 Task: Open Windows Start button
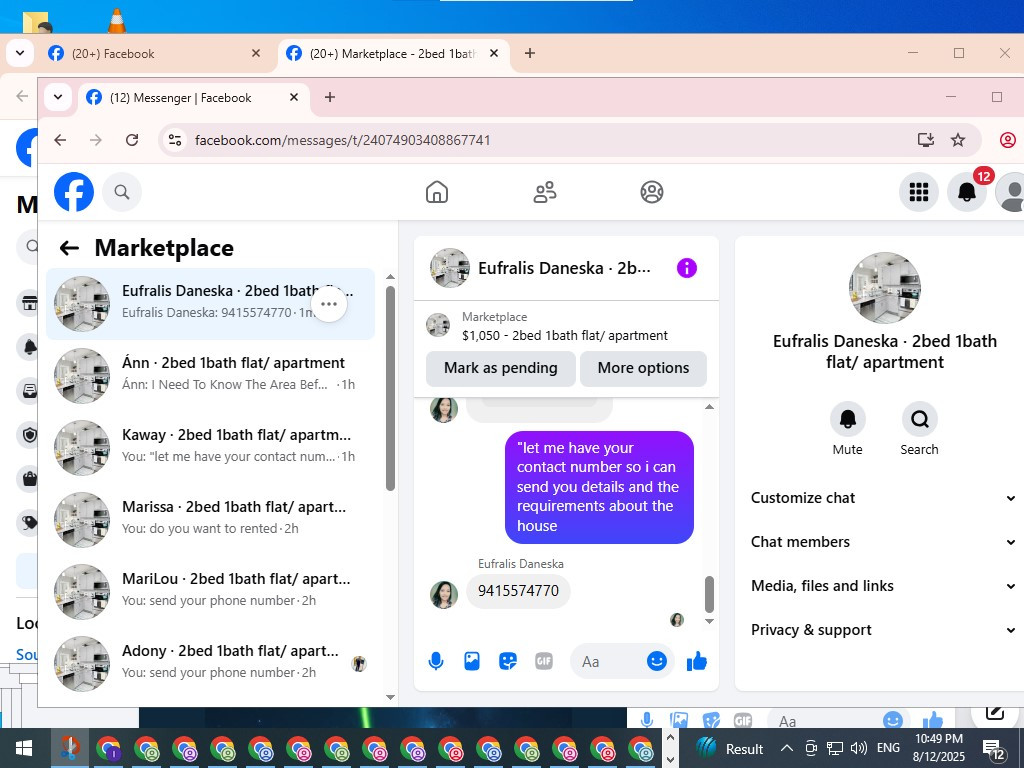[24, 748]
